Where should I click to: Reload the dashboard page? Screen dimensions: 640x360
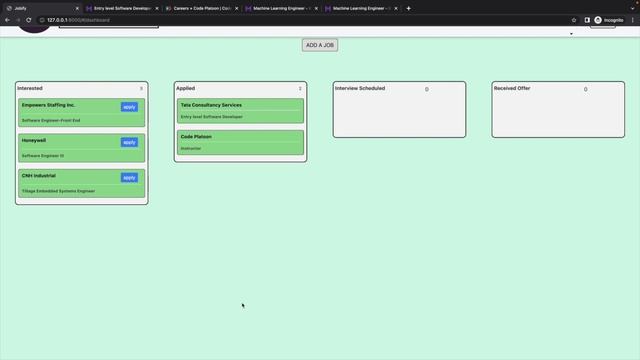tap(29, 20)
